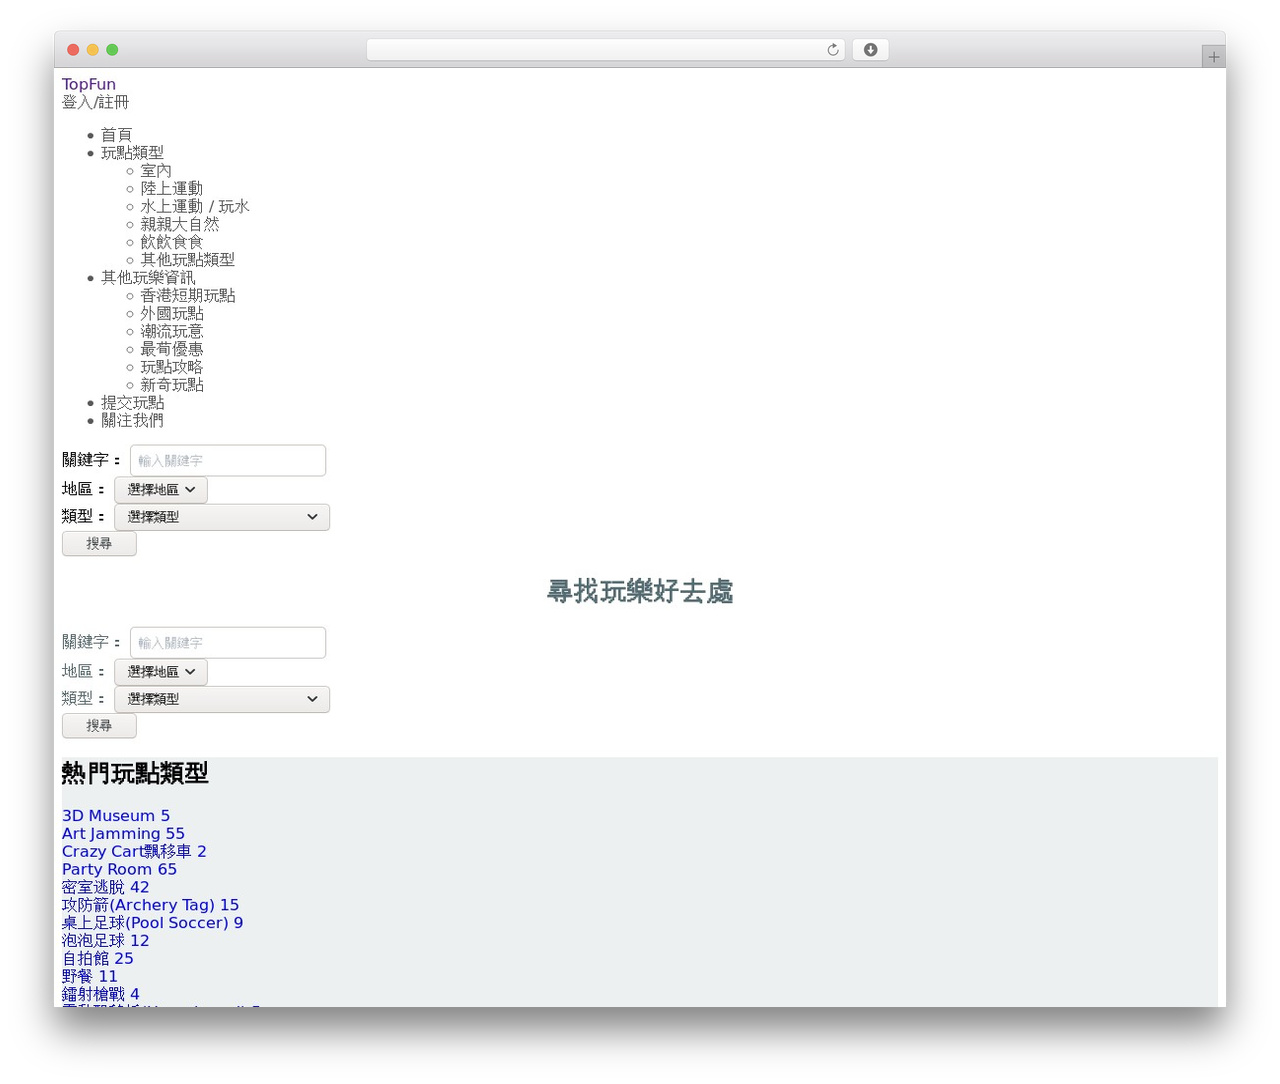Open 新奇玩點 submenu item
This screenshot has height=1084, width=1280.
click(x=172, y=386)
